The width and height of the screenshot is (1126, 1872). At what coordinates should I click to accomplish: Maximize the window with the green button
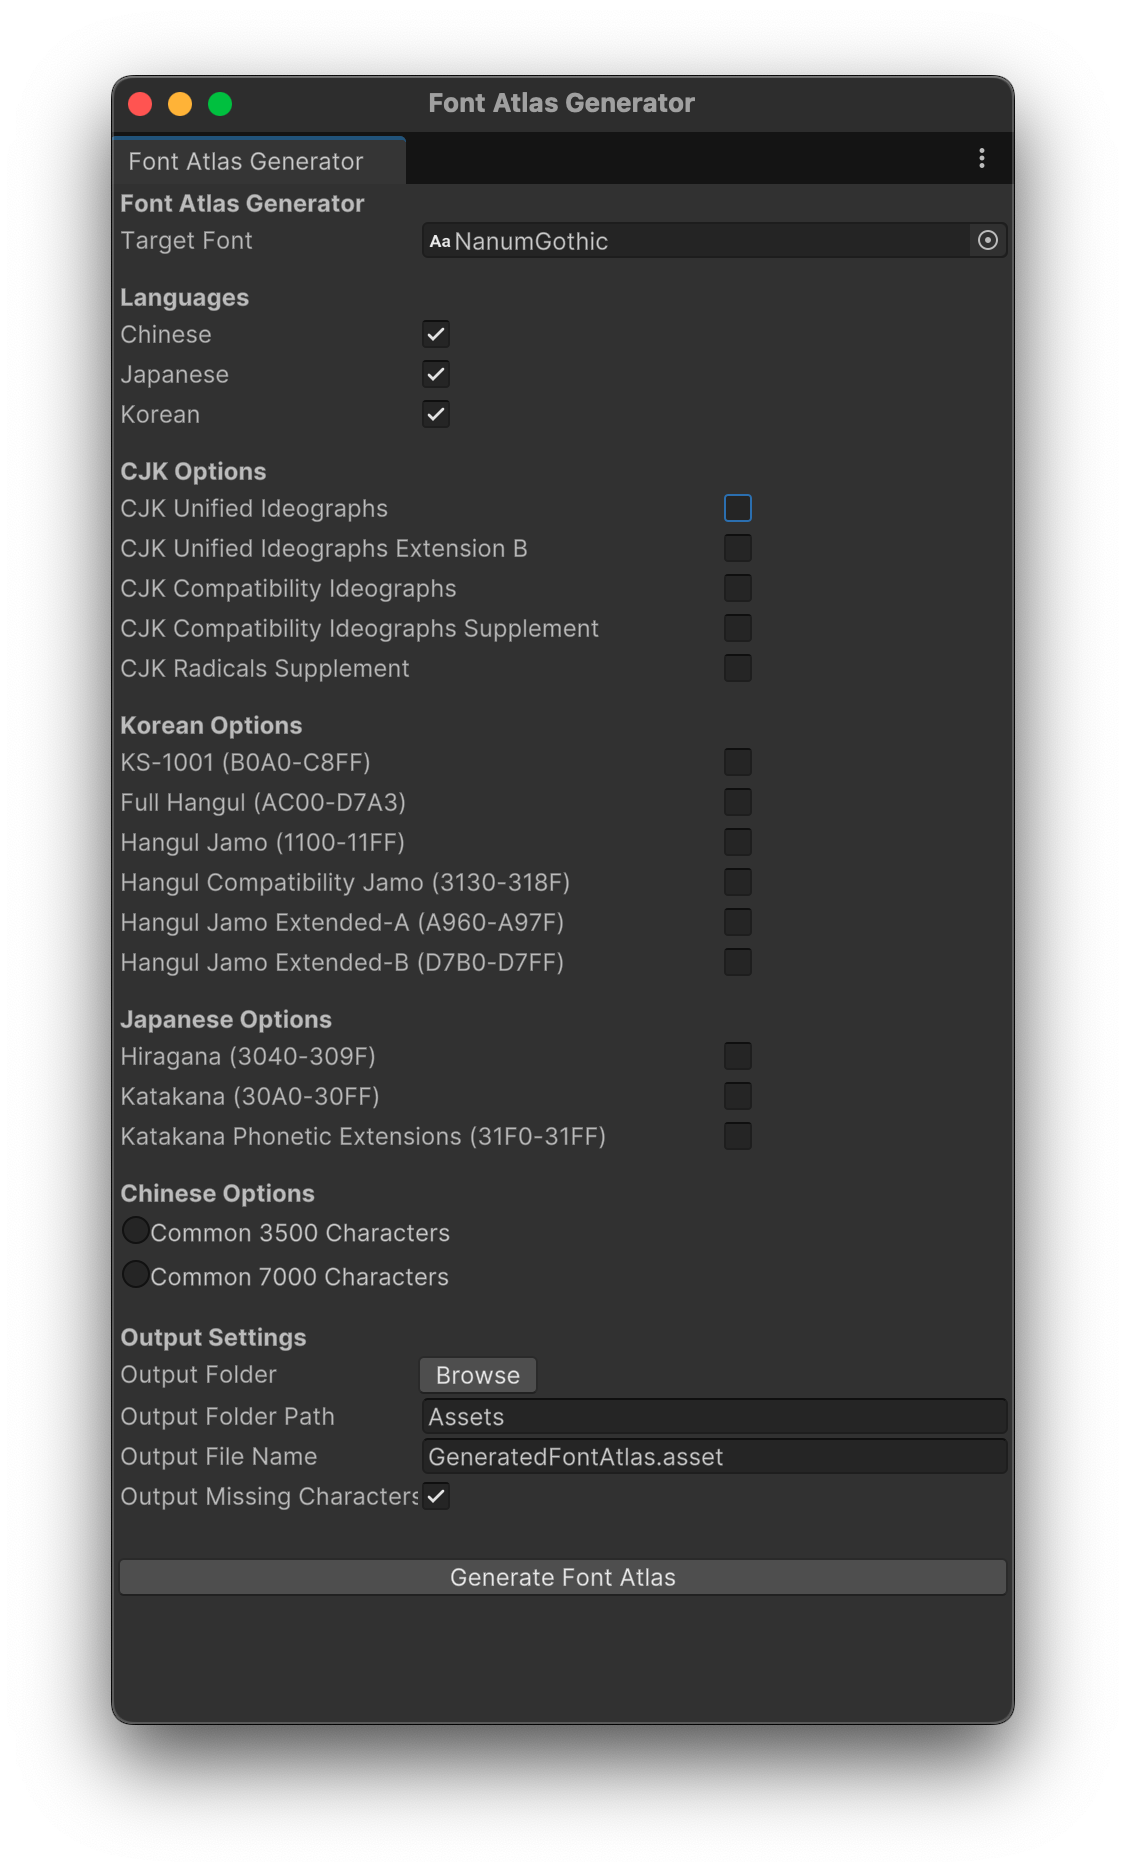point(220,104)
